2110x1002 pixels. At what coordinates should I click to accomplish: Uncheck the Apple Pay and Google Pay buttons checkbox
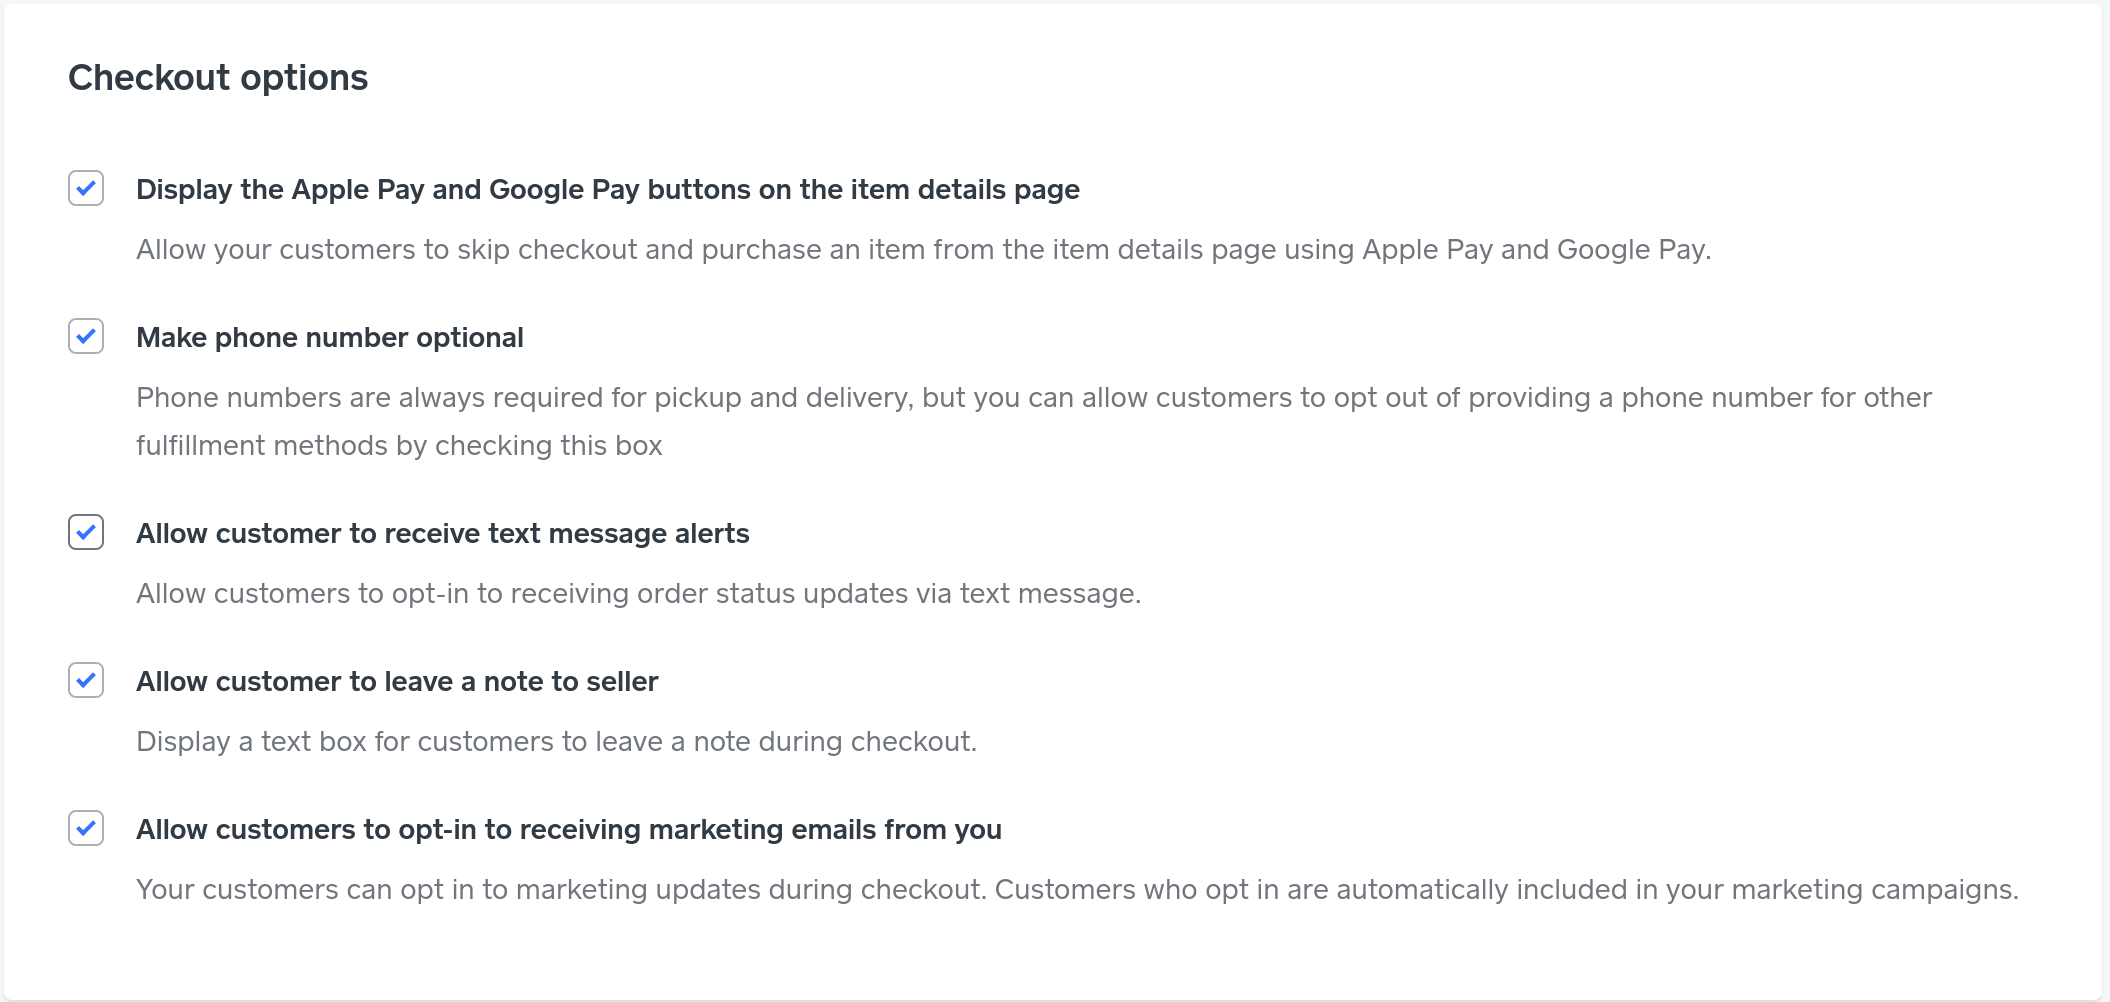[86, 188]
